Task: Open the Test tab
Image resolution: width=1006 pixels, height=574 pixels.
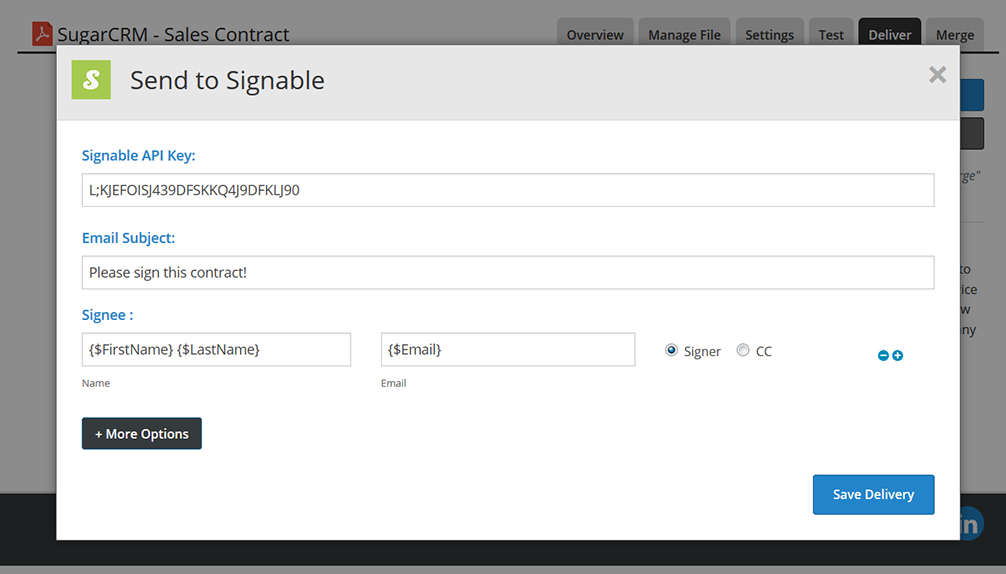Action: tap(831, 34)
